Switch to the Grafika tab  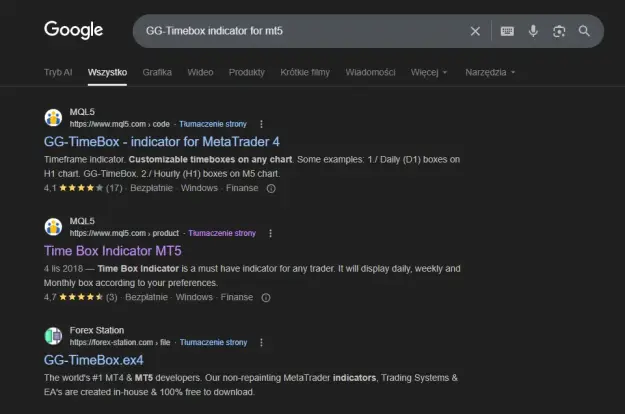point(157,72)
